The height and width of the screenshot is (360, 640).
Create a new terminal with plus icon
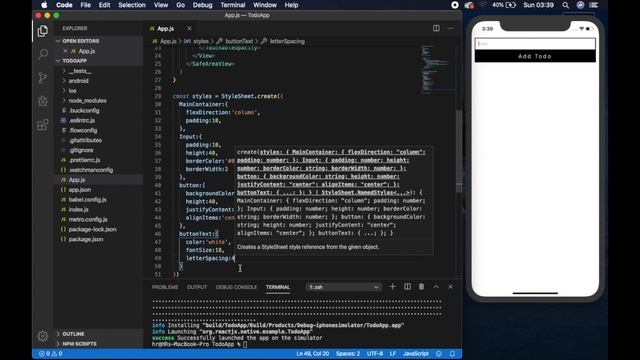392,287
